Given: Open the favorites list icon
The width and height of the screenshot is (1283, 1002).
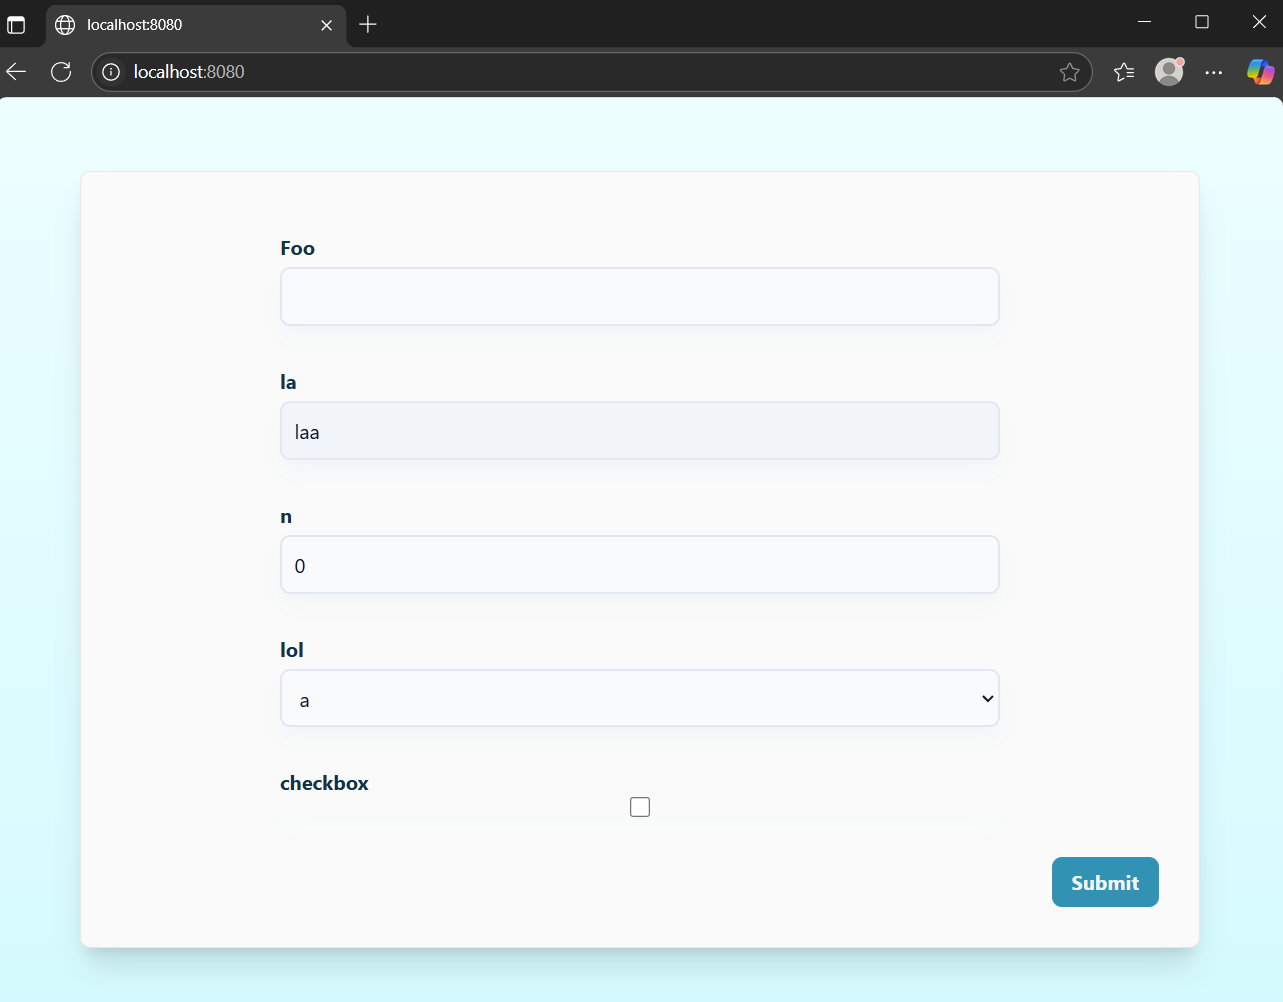Looking at the screenshot, I should tap(1124, 72).
